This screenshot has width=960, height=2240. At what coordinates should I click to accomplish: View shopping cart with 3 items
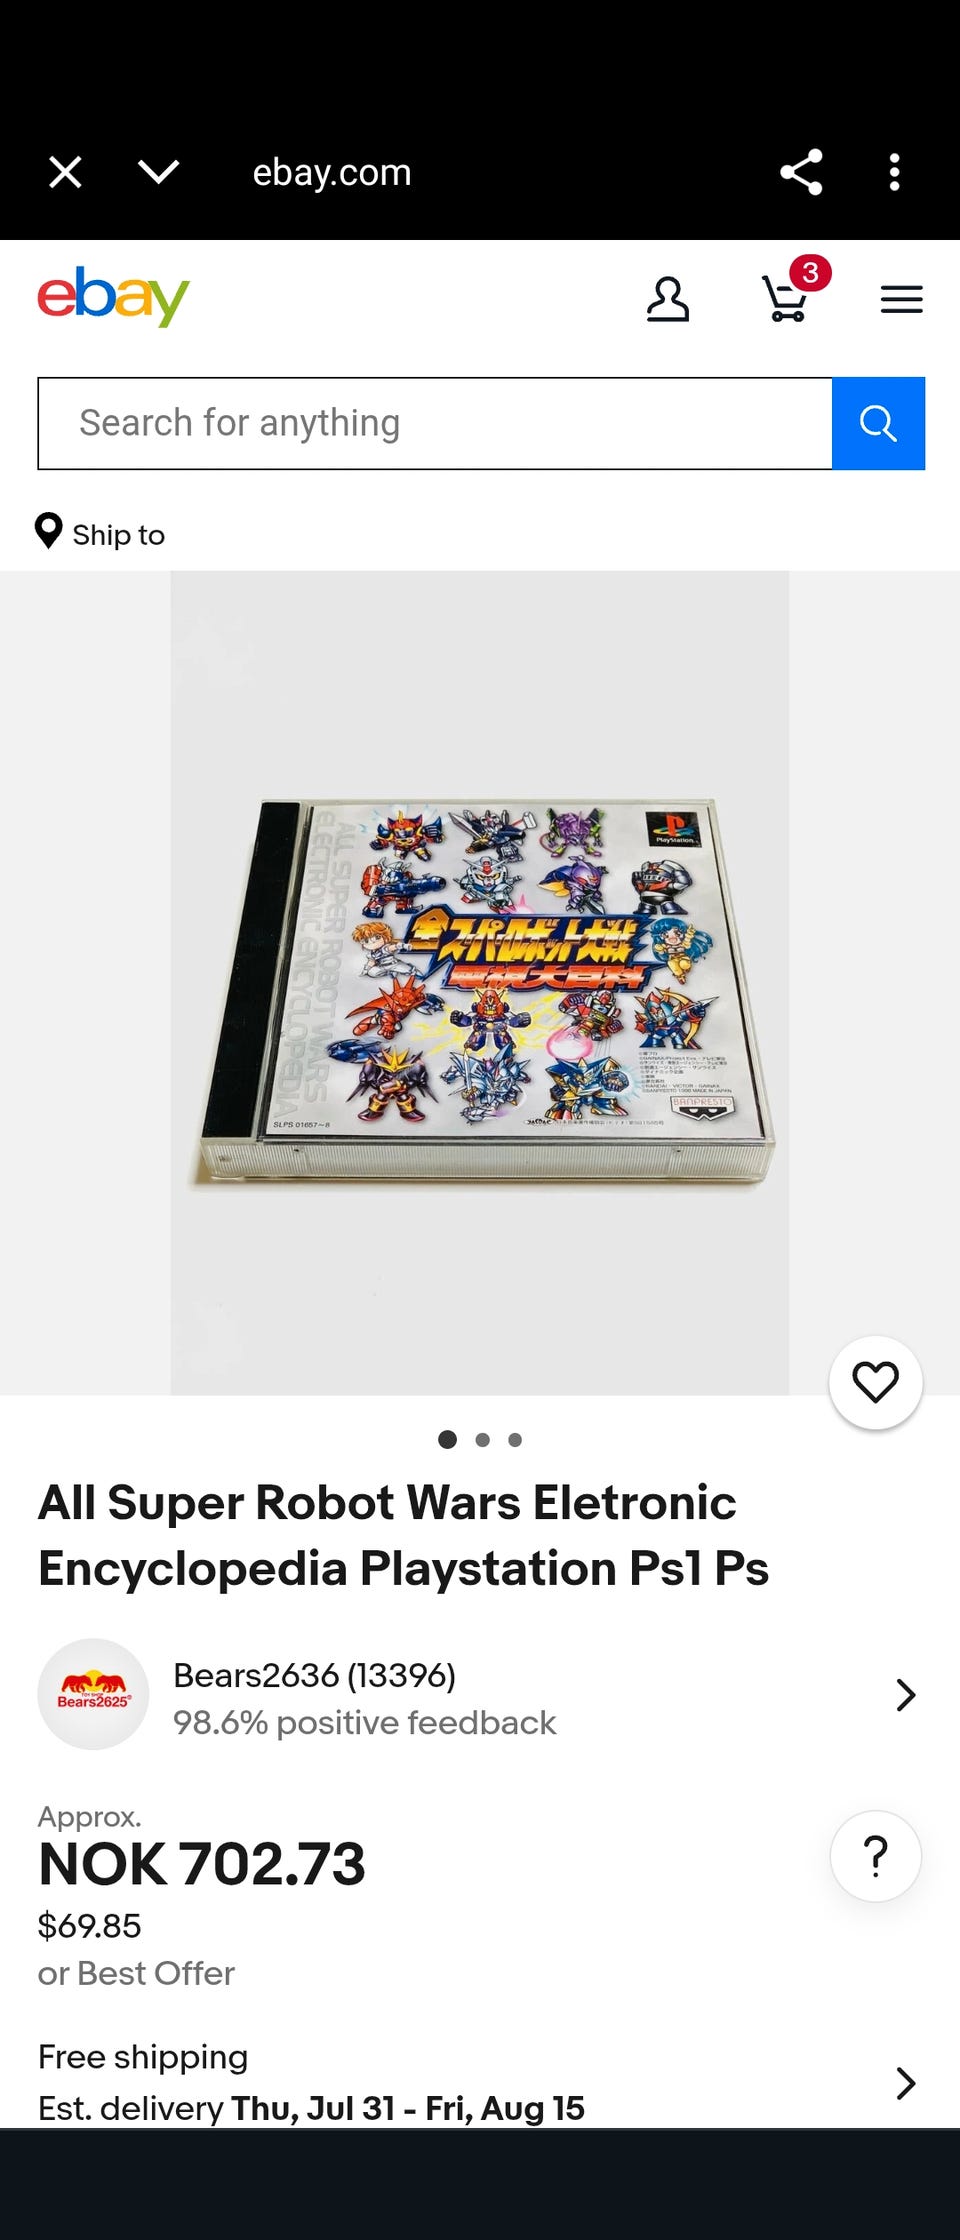792,293
